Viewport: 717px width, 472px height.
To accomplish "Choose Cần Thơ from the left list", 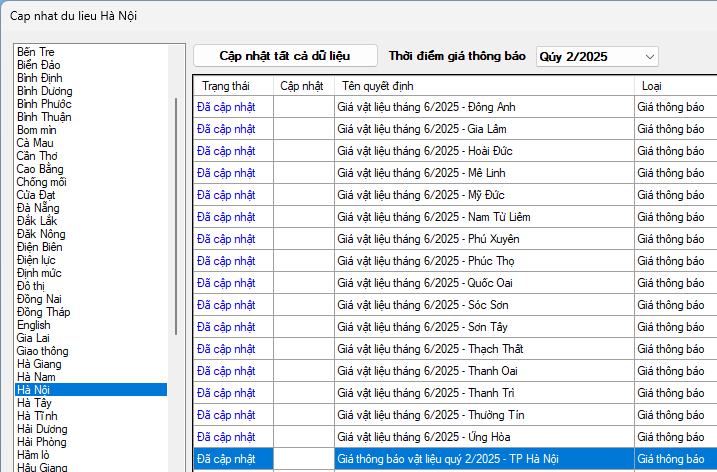I will [38, 156].
